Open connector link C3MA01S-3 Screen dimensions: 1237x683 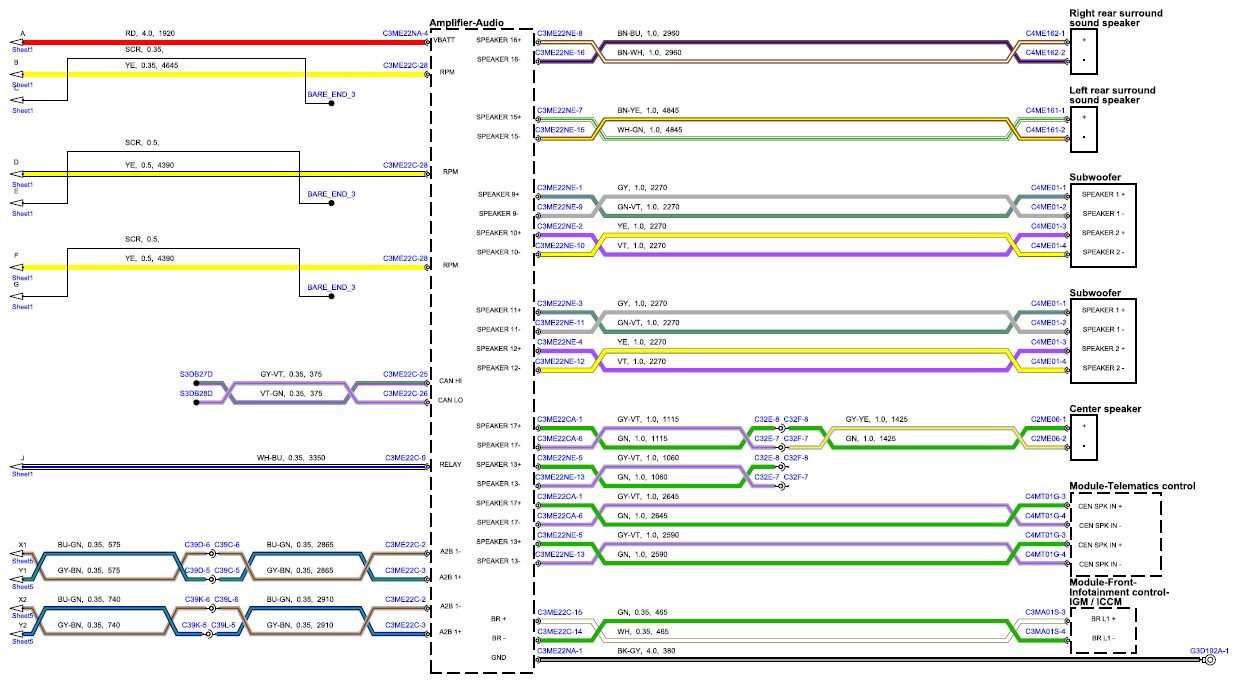click(1045, 612)
